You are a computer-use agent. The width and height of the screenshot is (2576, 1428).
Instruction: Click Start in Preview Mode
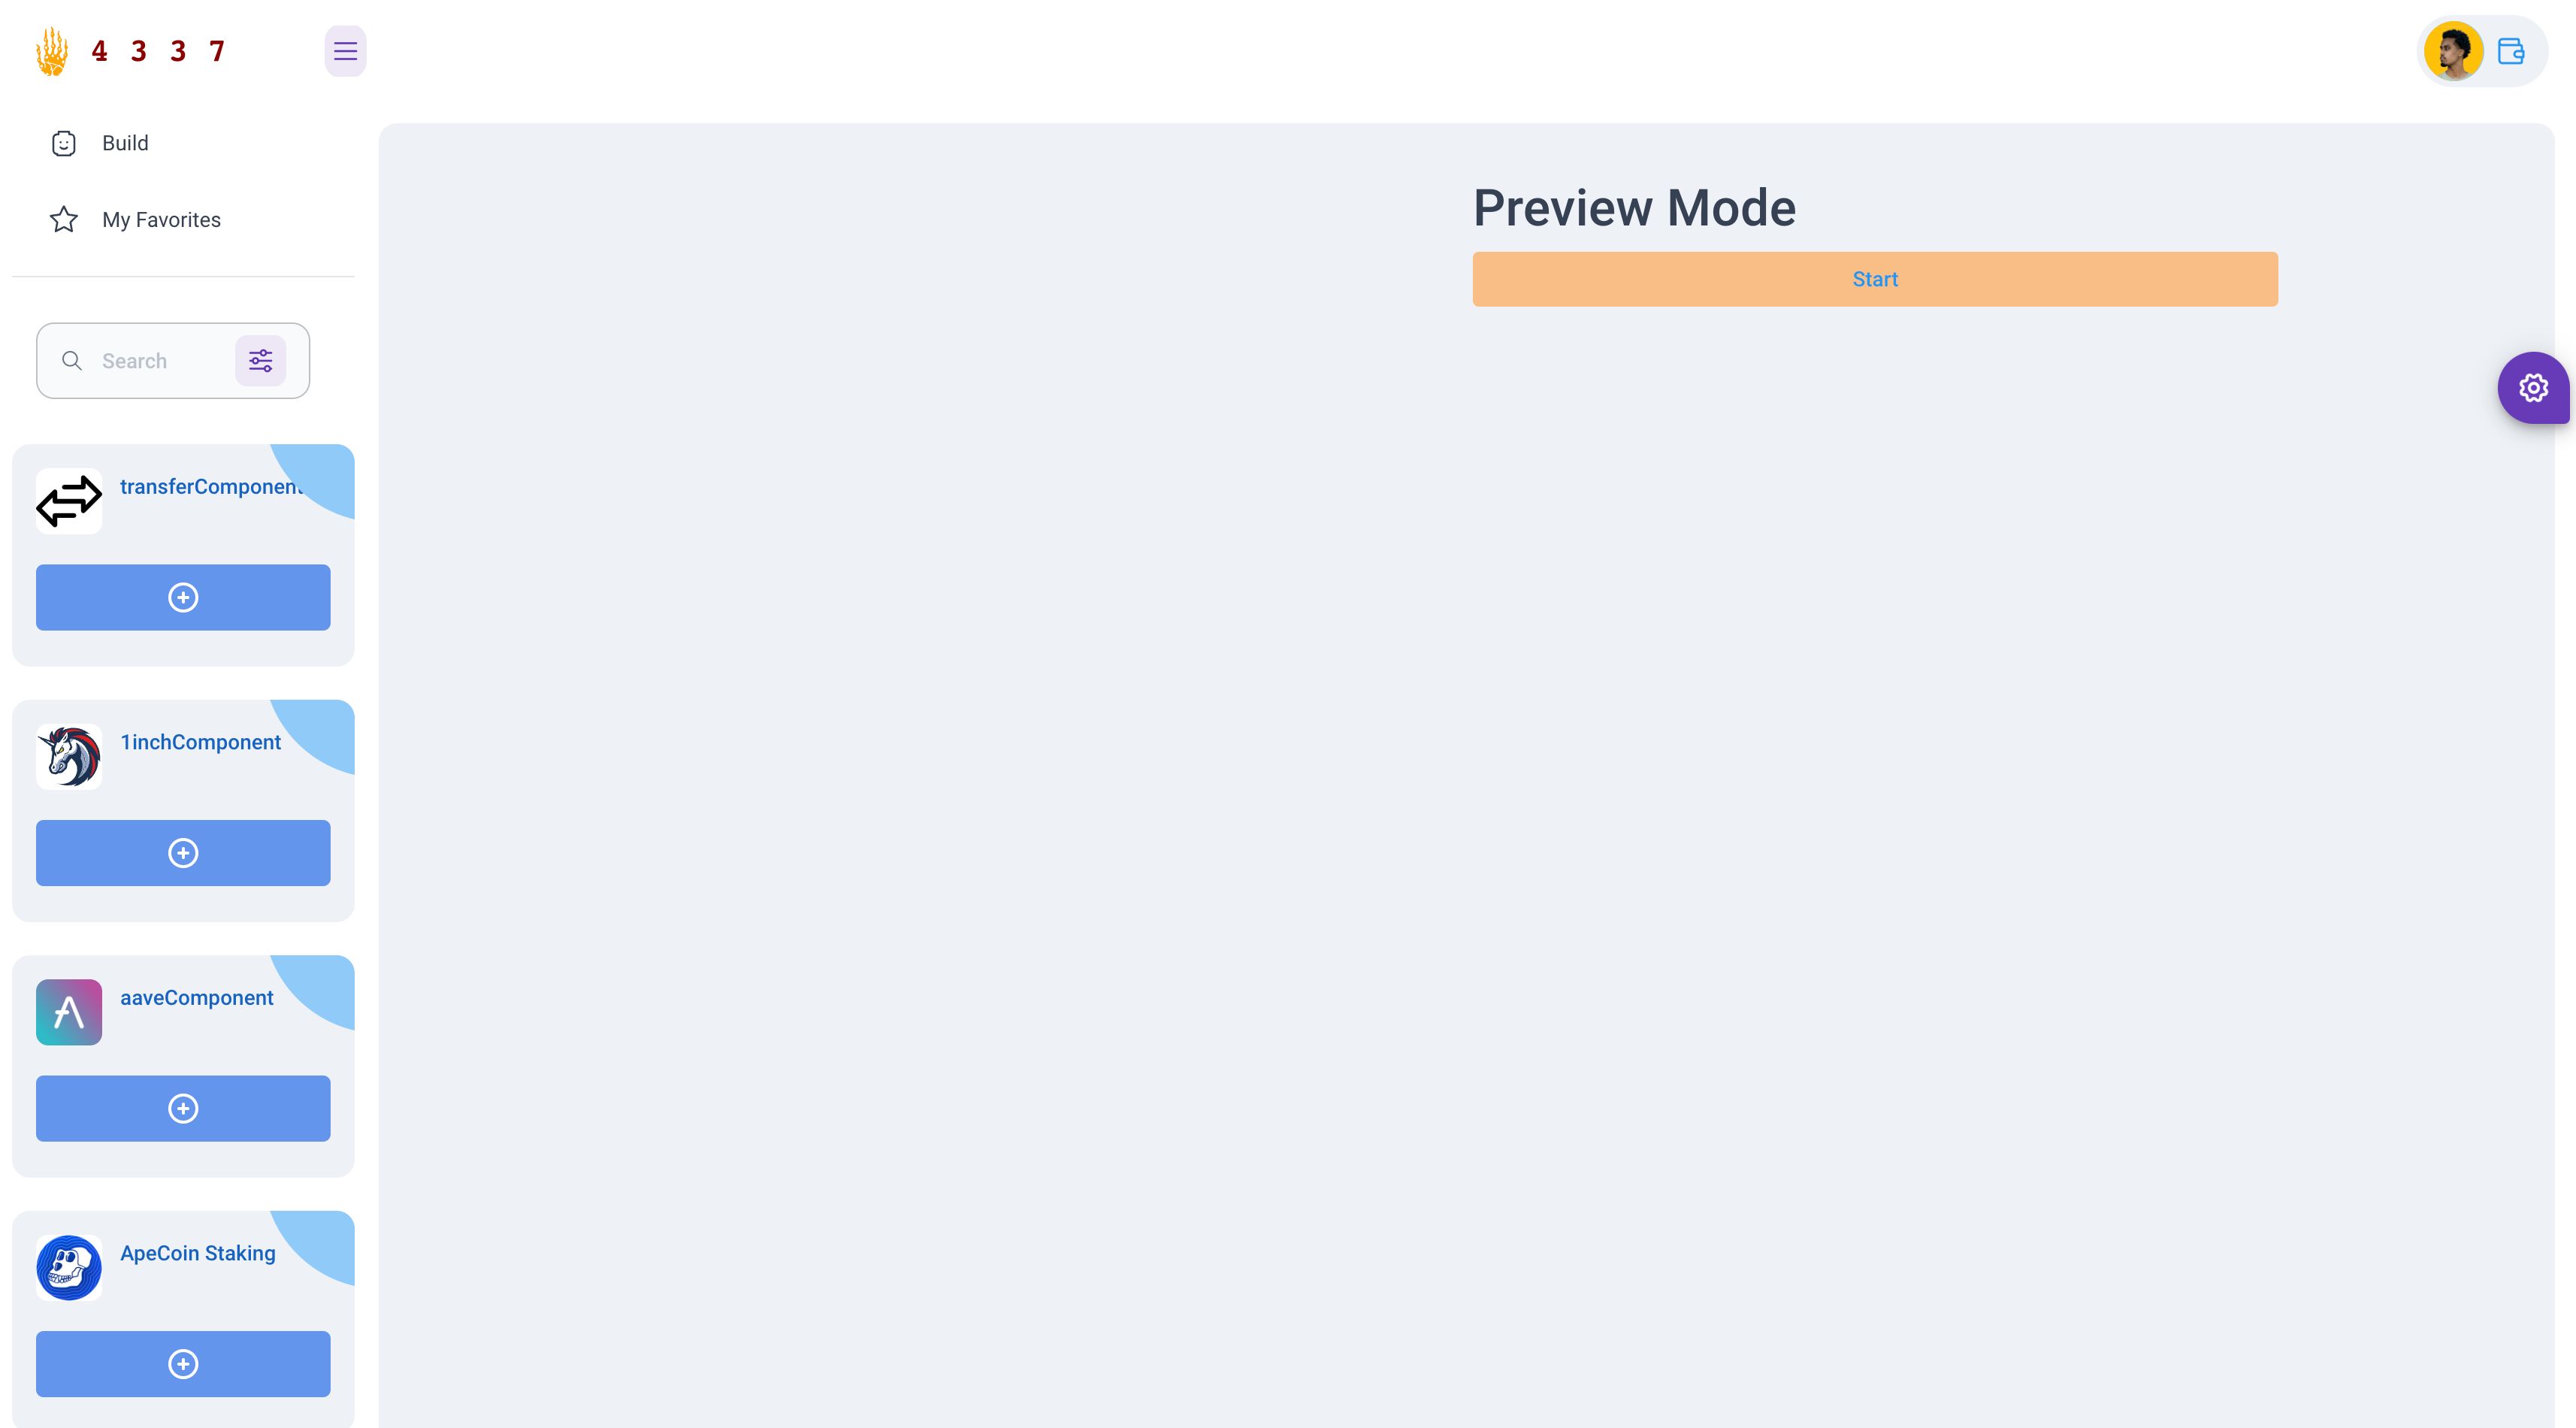[1876, 280]
